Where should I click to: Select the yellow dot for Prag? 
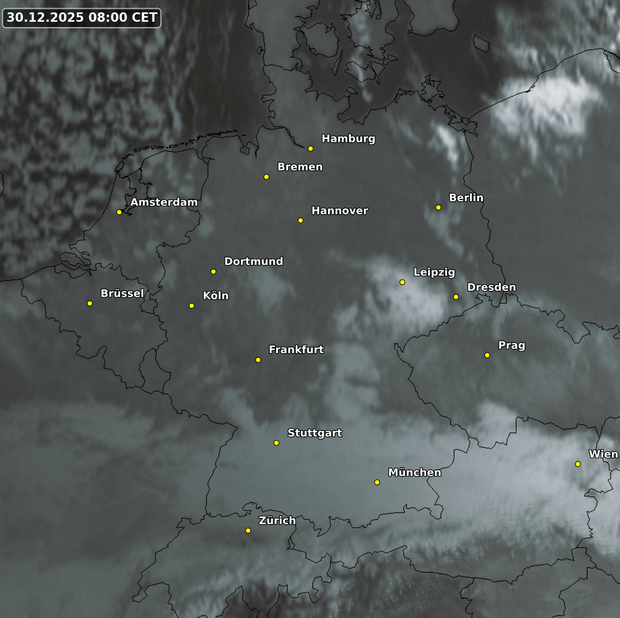click(x=487, y=355)
